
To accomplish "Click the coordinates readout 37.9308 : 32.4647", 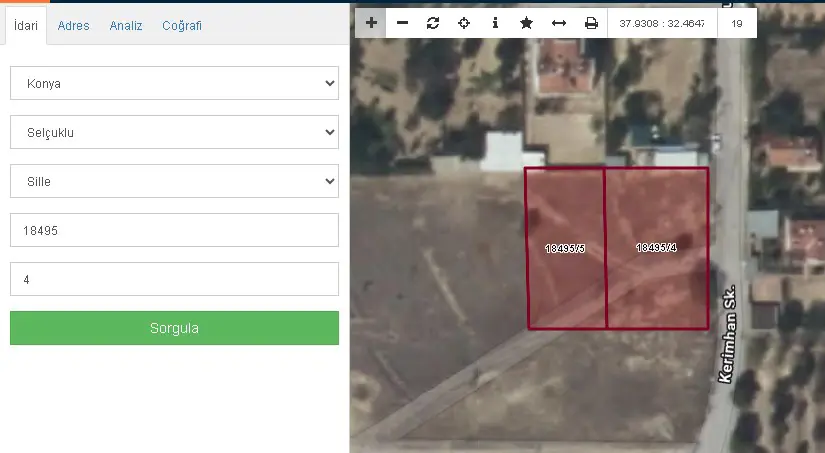I will [x=662, y=23].
